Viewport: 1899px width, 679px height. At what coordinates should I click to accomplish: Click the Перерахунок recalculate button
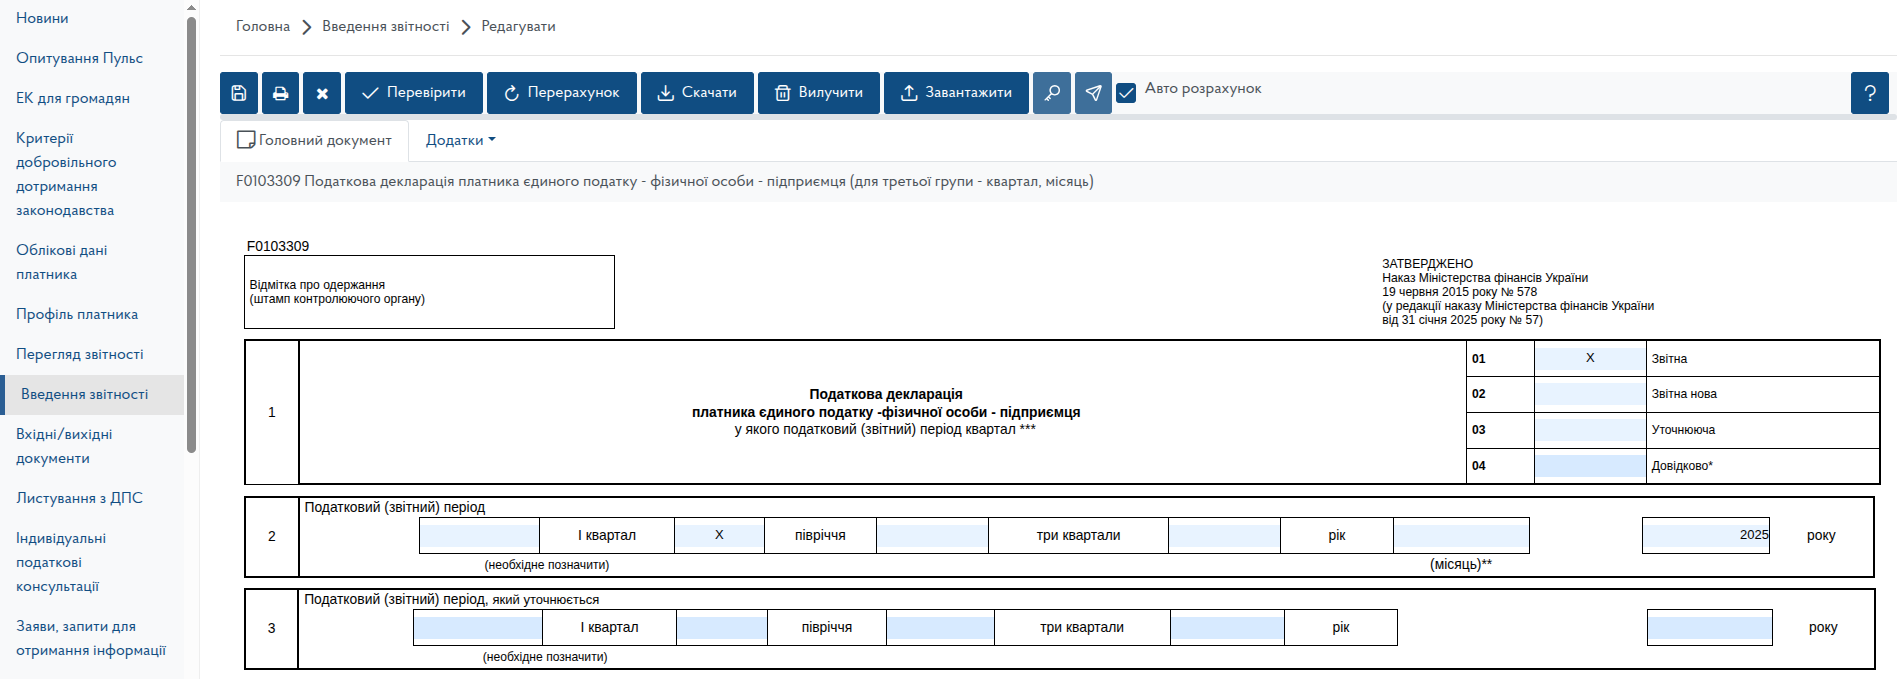tap(561, 93)
